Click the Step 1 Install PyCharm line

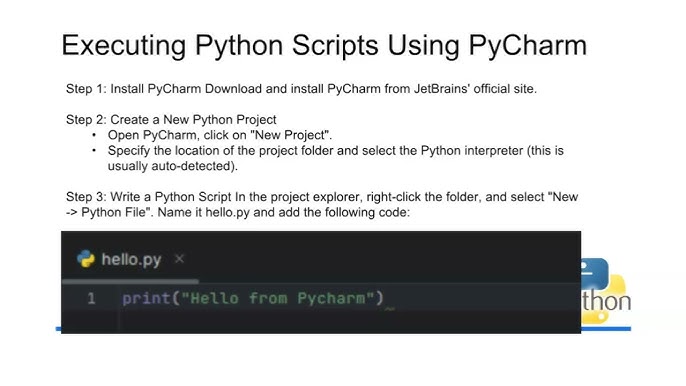[x=301, y=89]
